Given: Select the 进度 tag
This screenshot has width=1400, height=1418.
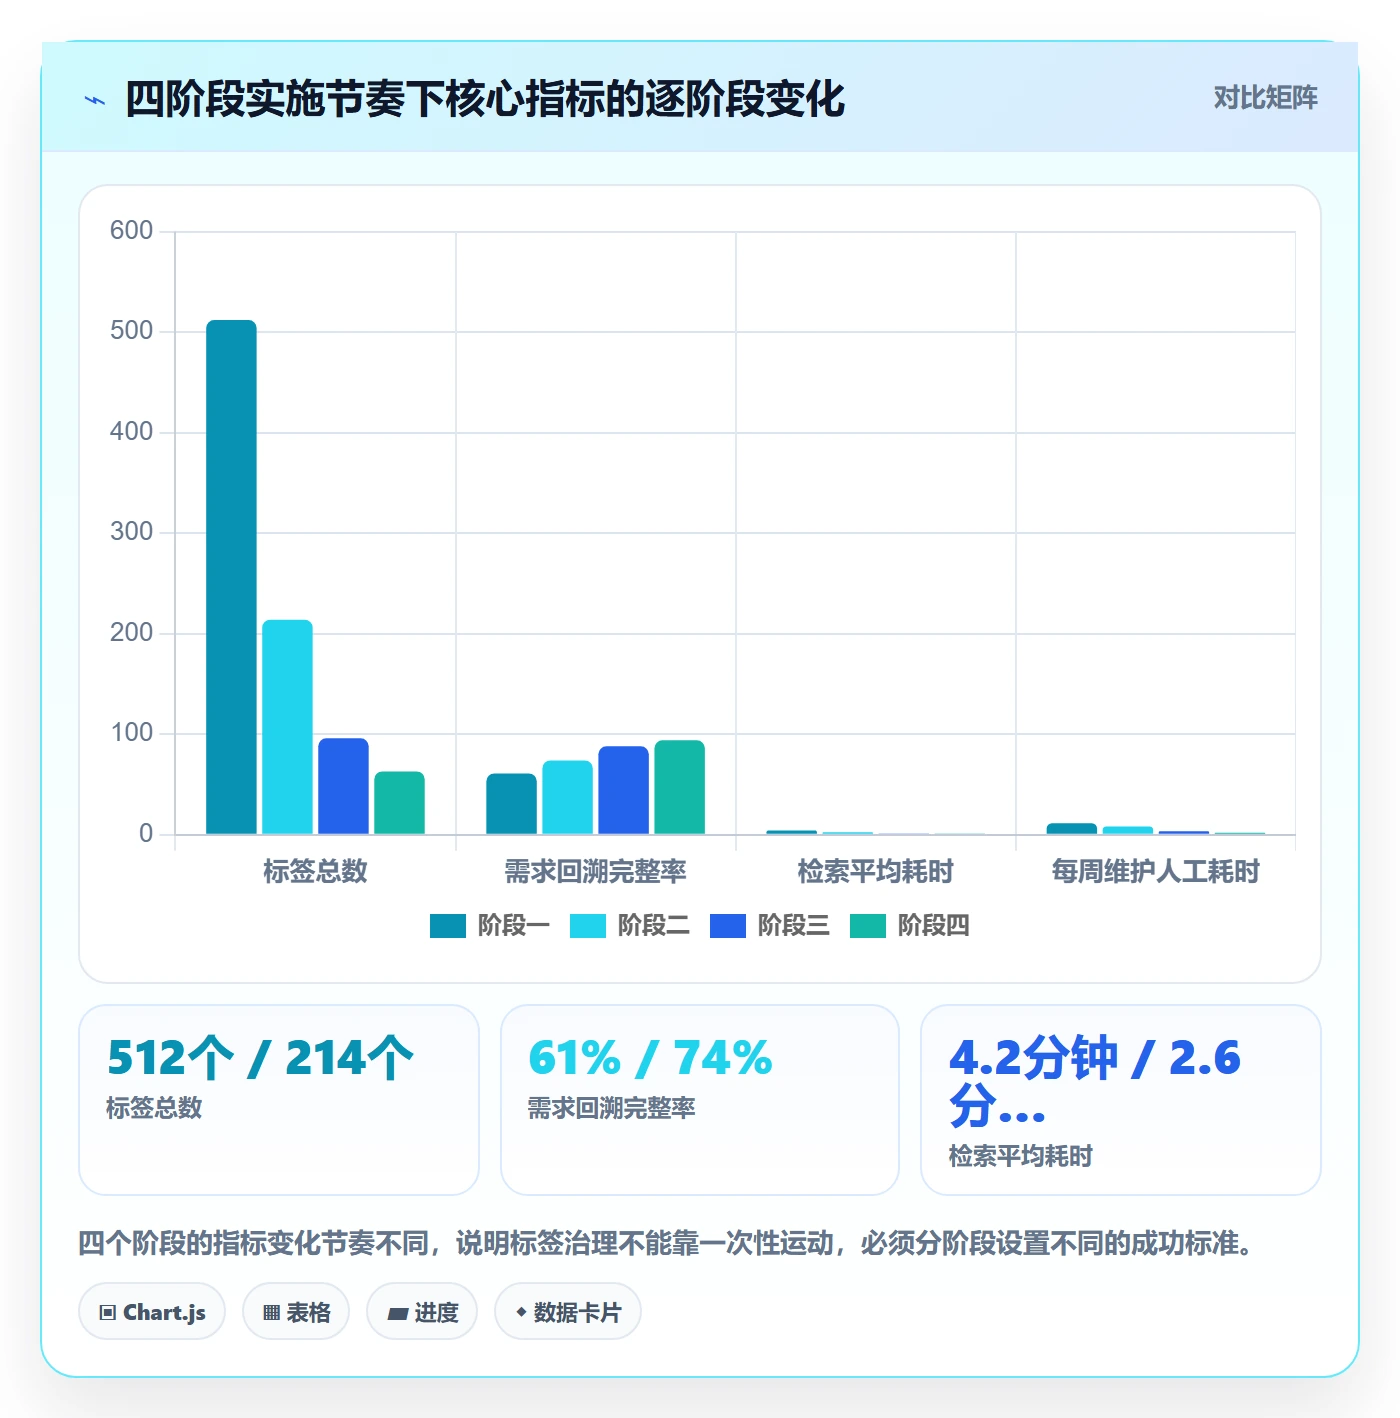Looking at the screenshot, I should coord(422,1311).
